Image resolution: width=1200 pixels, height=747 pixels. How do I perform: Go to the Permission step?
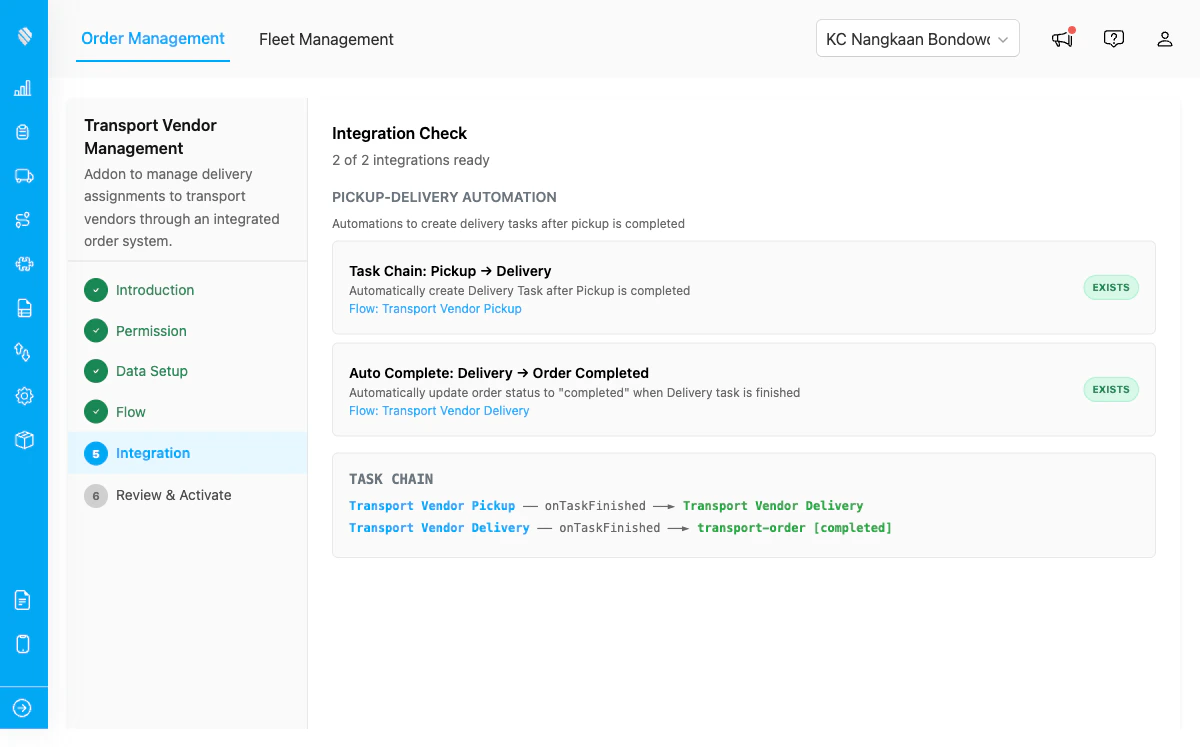[x=151, y=331]
